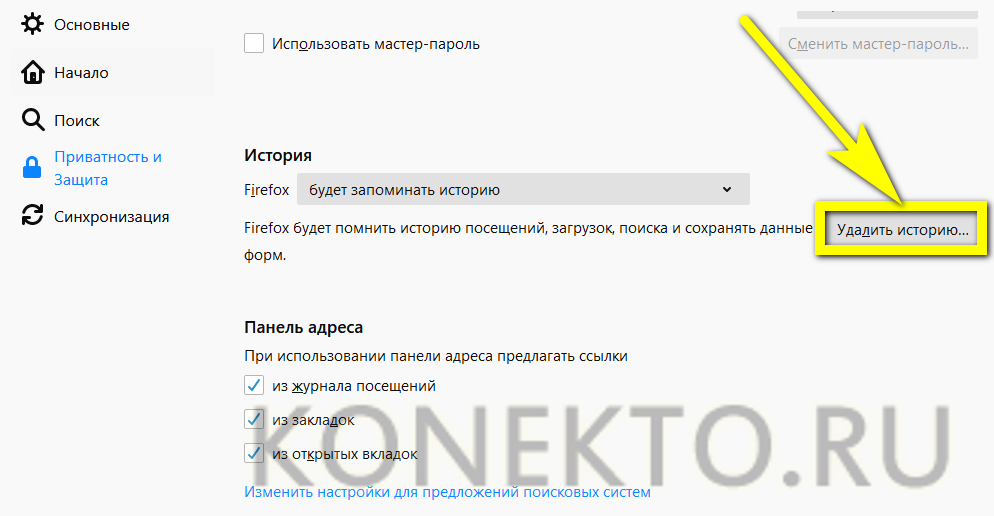Open the будет запоминать историю dropdown

[x=522, y=189]
